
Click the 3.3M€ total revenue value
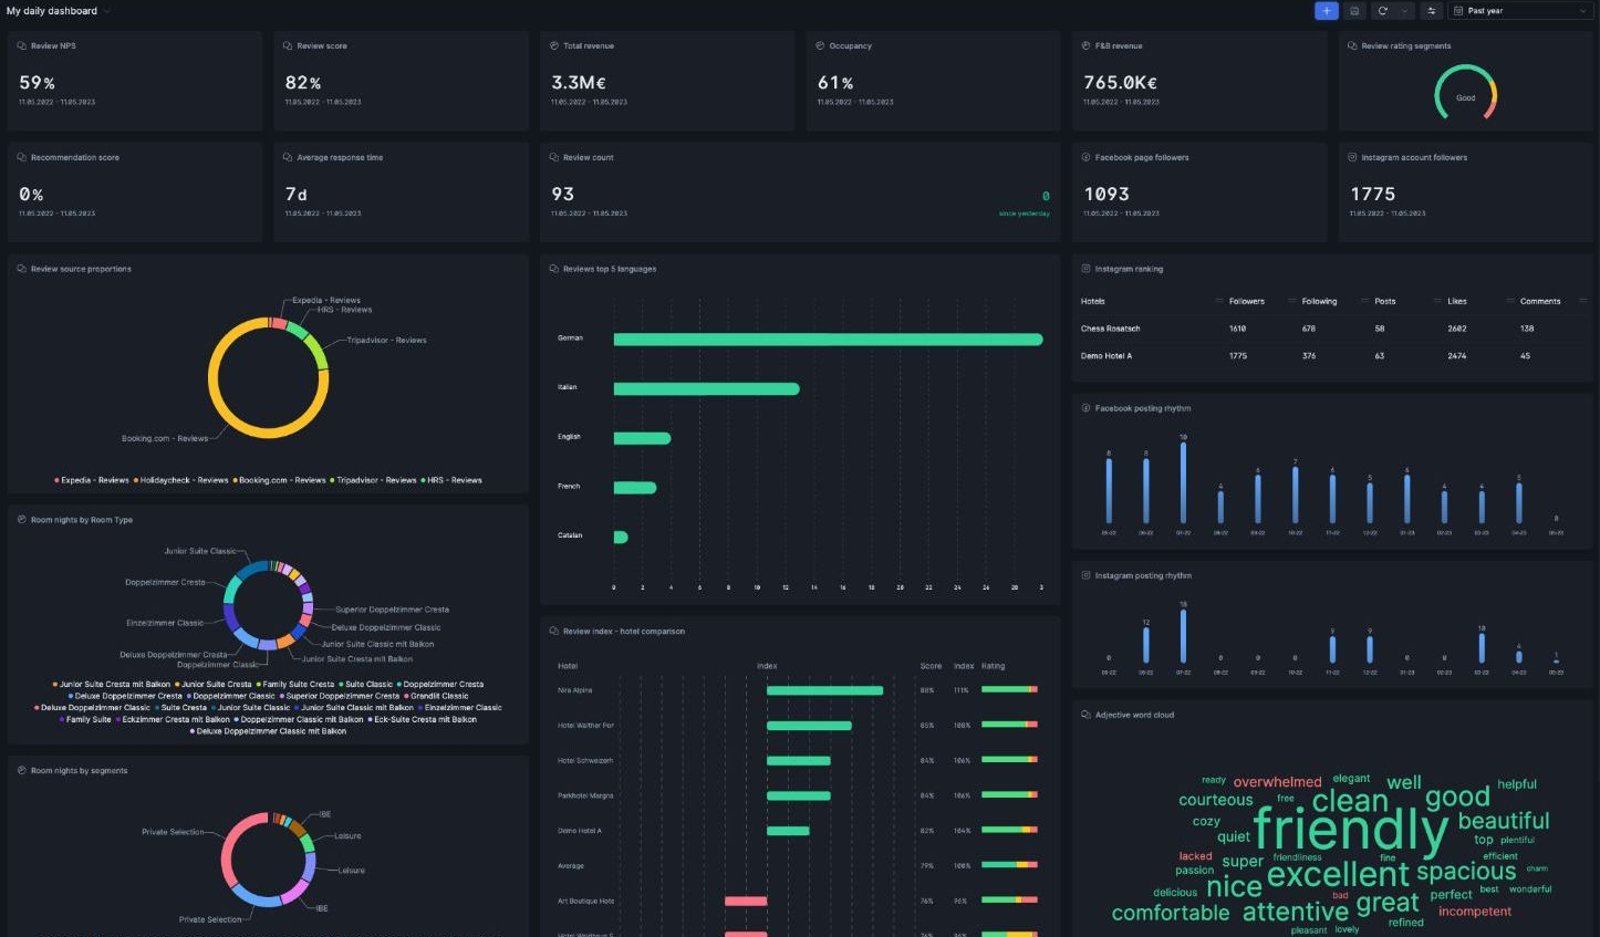click(x=579, y=83)
